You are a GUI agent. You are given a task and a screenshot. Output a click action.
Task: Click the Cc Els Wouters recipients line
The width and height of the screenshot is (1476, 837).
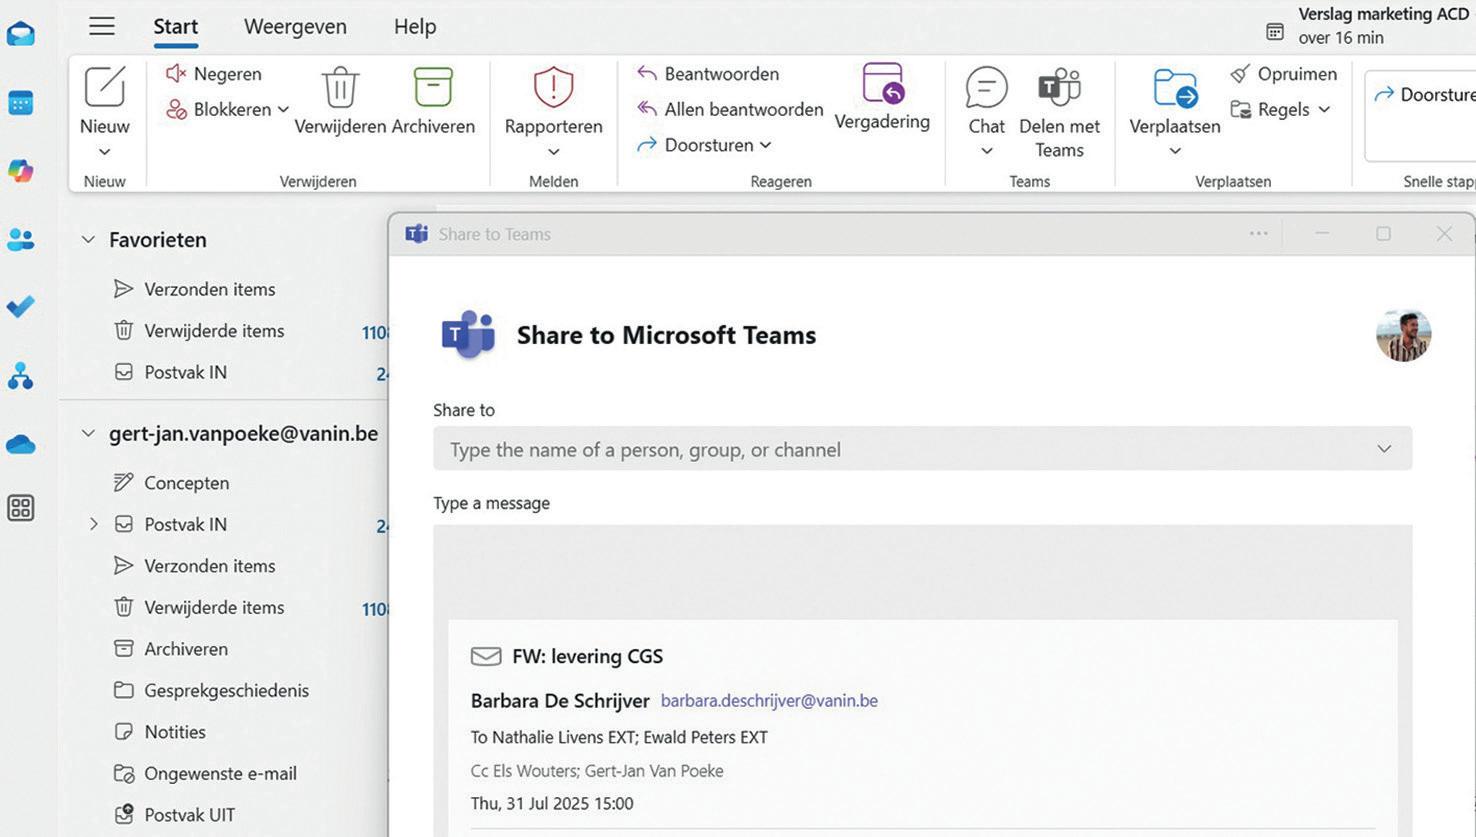[597, 771]
